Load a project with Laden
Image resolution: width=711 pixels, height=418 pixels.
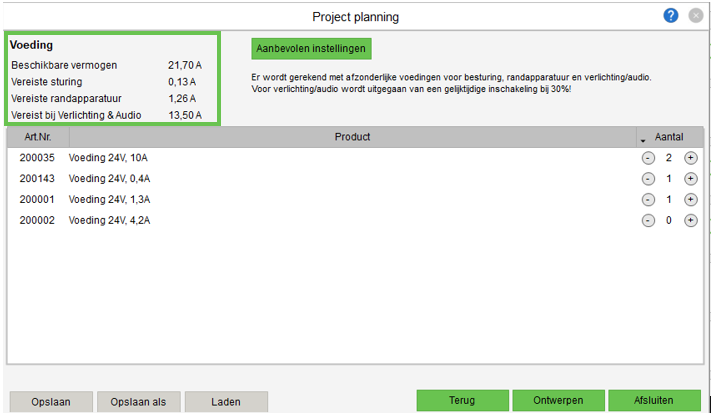tap(226, 402)
